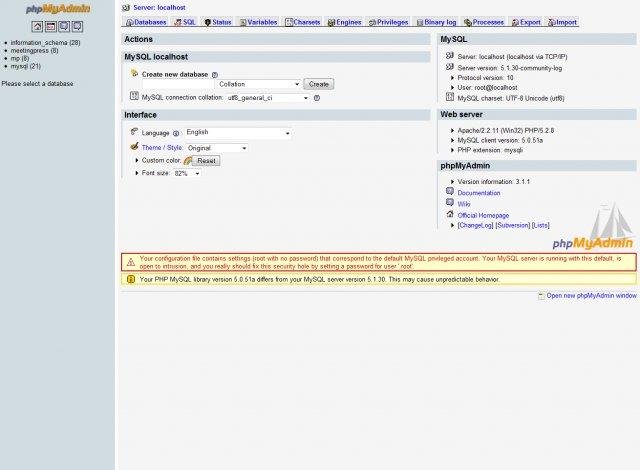Open the Subversion link
Screen dimensions: 640x470
click(x=513, y=225)
